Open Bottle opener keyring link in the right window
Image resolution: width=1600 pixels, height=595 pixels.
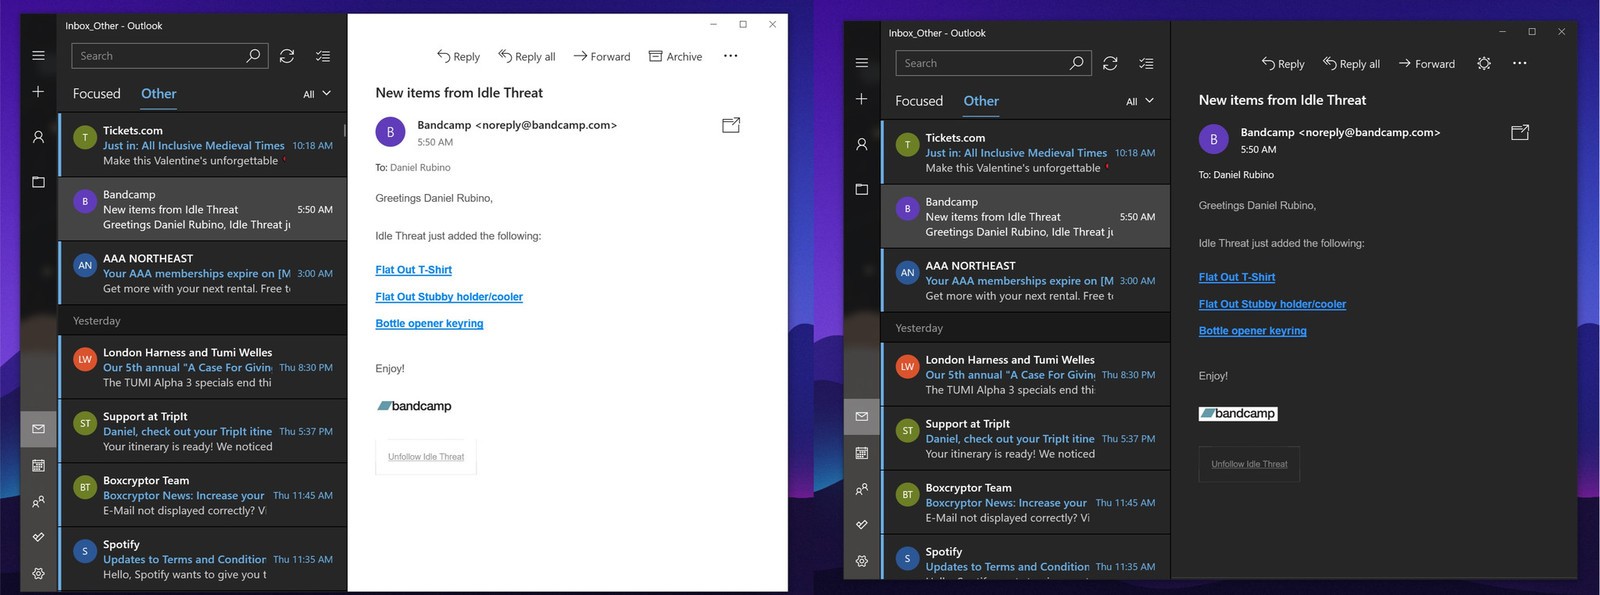click(x=1252, y=331)
